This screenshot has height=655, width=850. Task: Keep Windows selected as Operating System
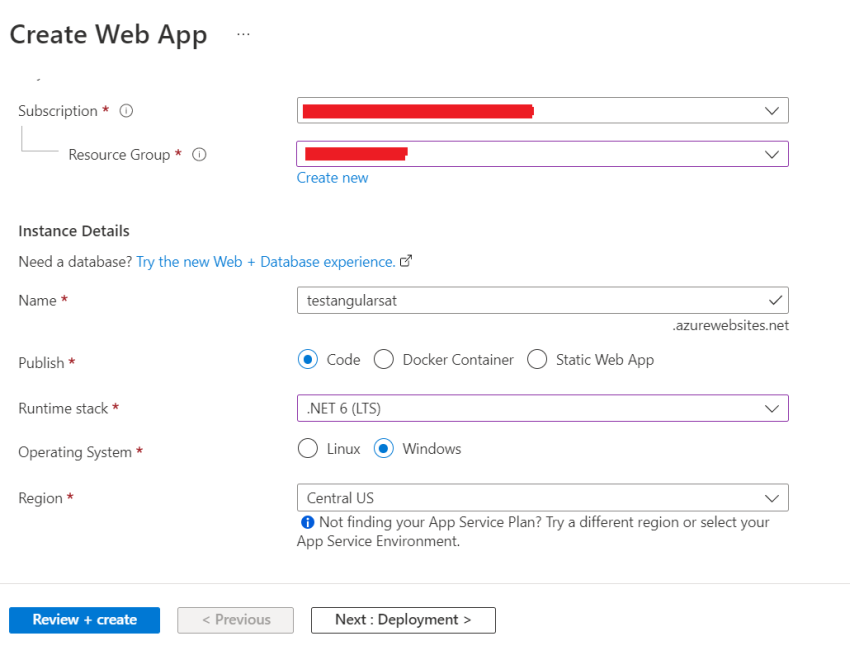coord(383,448)
